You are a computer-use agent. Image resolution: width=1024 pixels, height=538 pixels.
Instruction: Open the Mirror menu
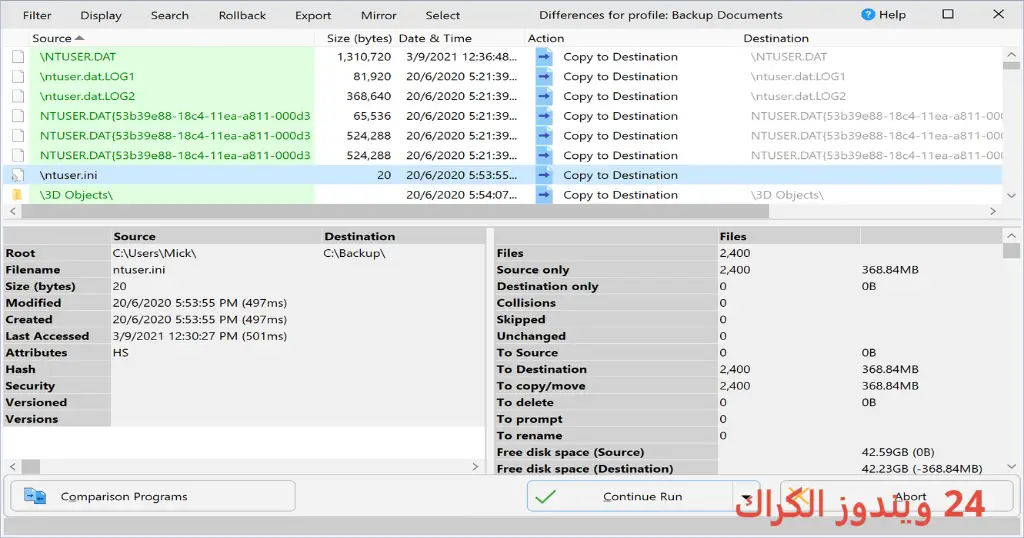coord(379,15)
